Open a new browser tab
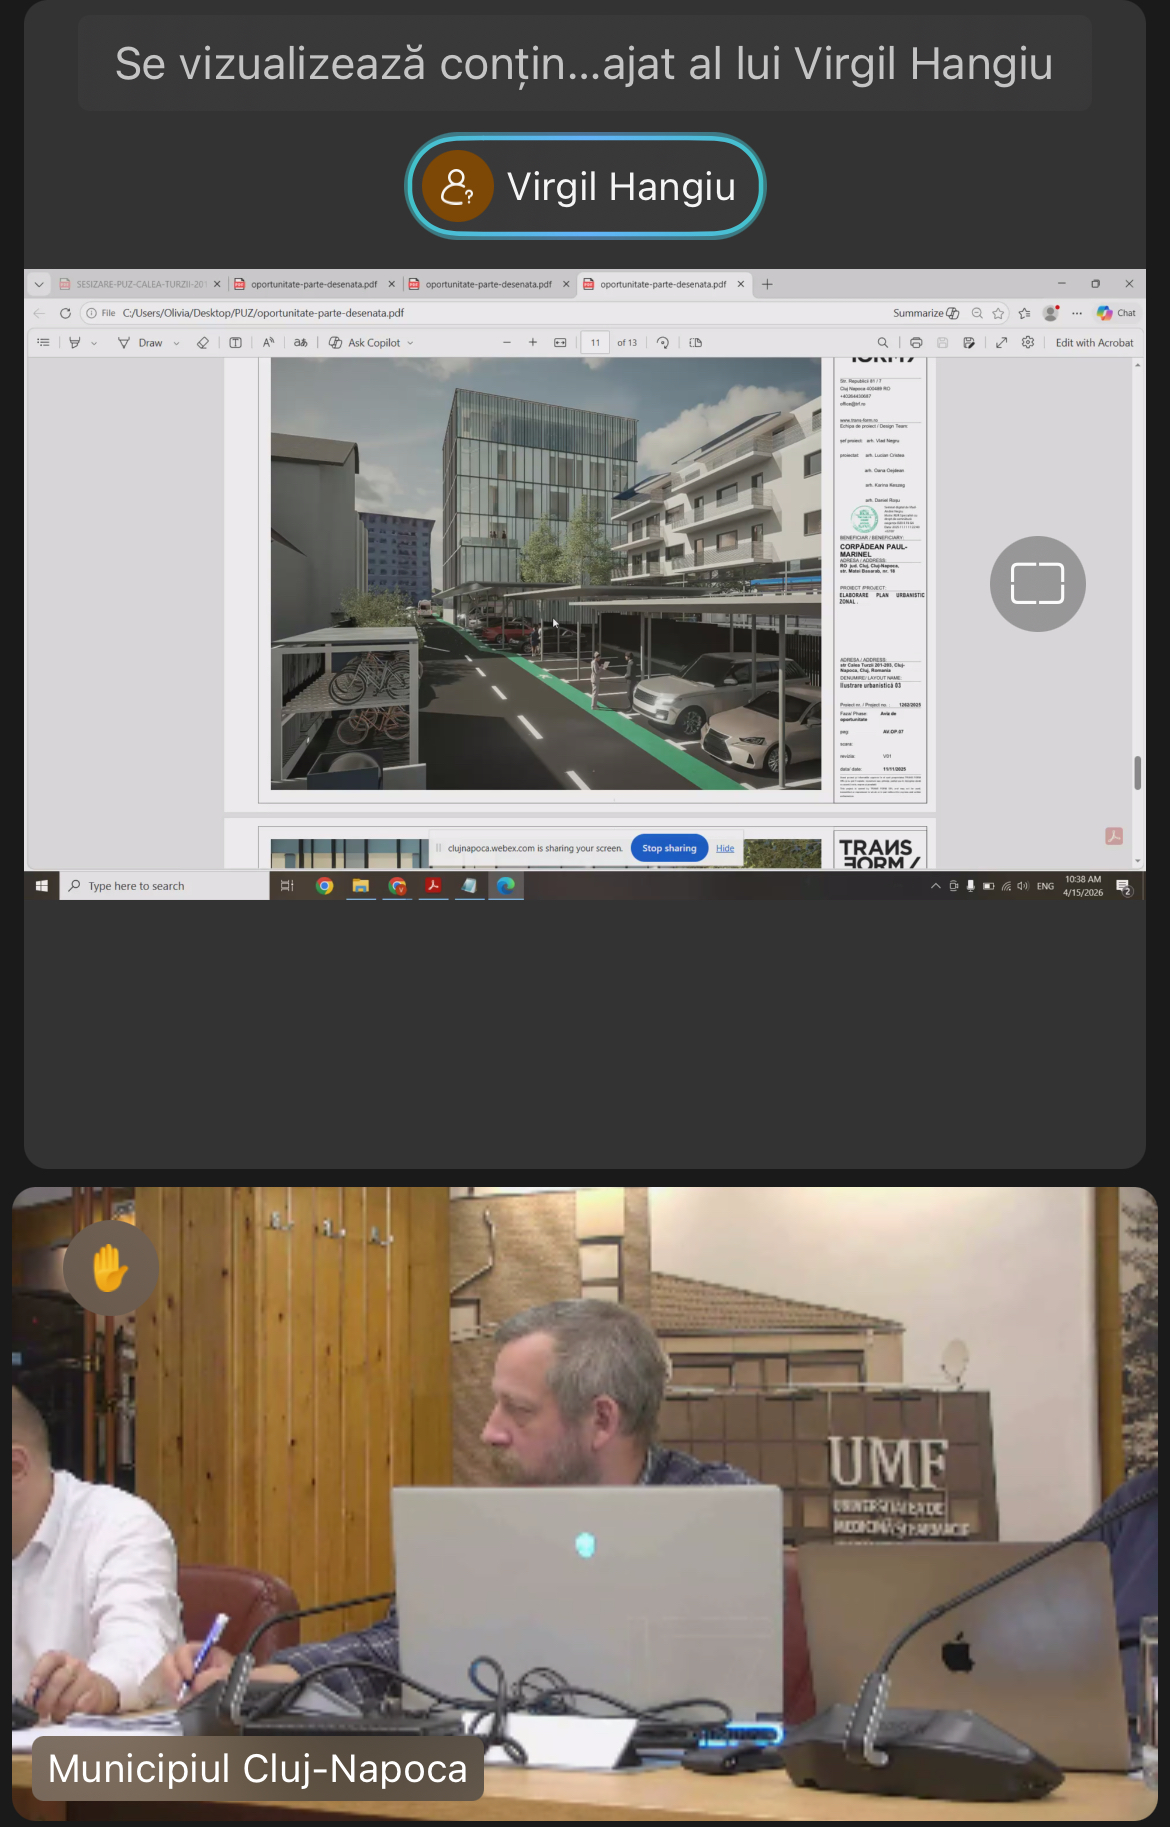 767,284
